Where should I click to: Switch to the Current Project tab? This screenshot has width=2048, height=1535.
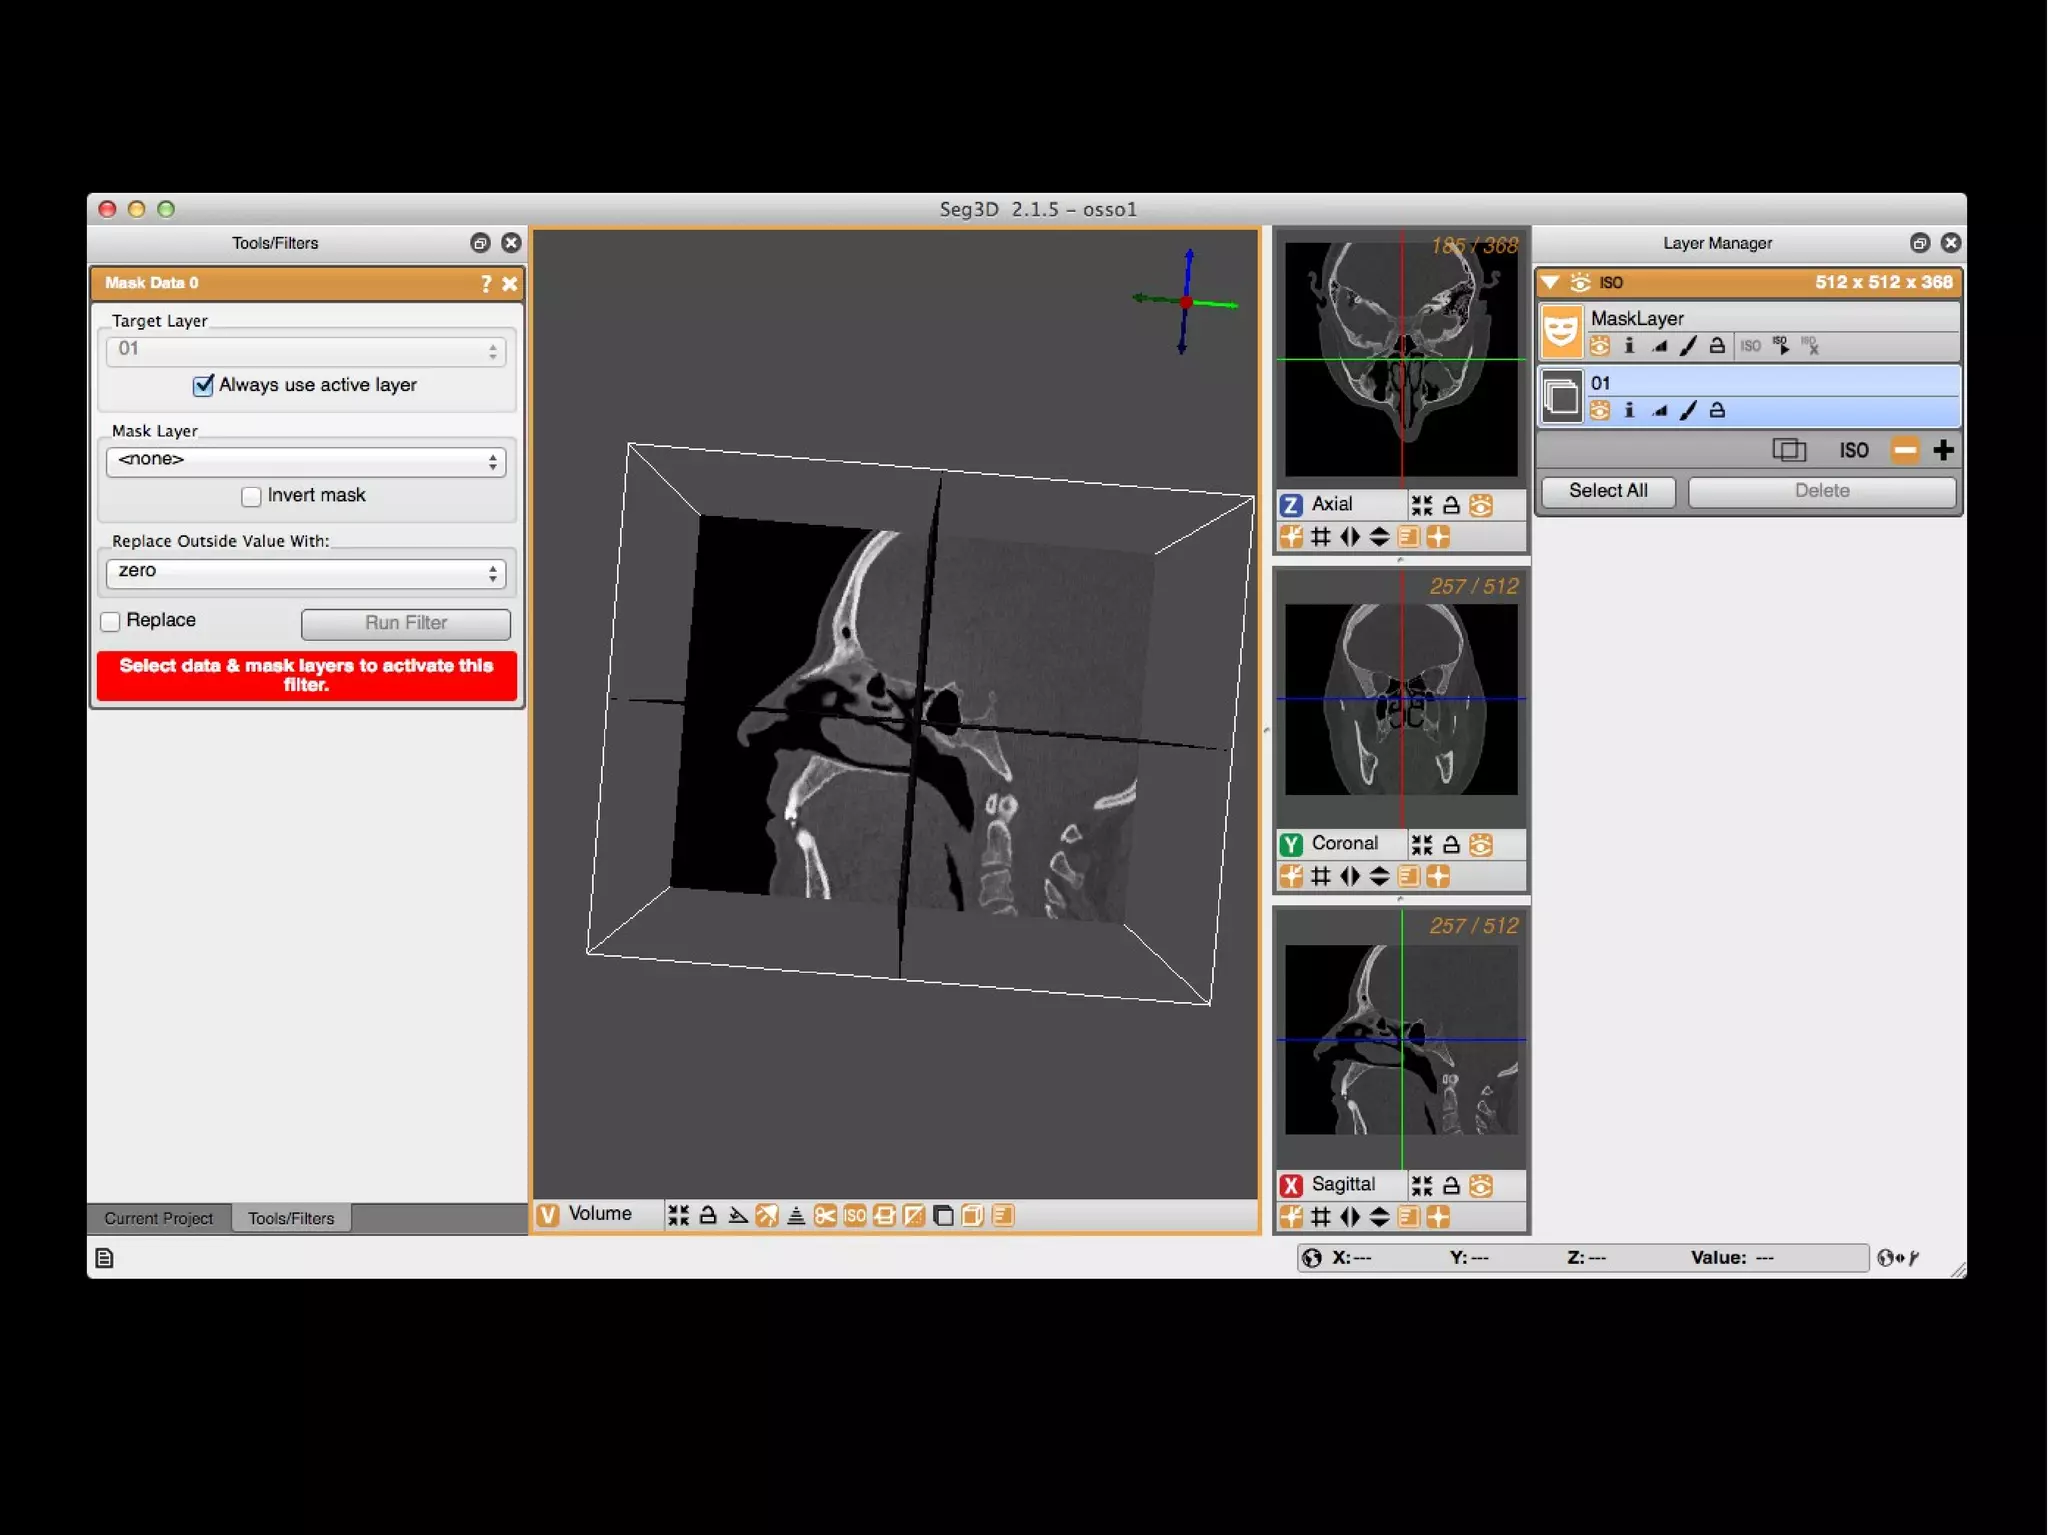(x=158, y=1218)
